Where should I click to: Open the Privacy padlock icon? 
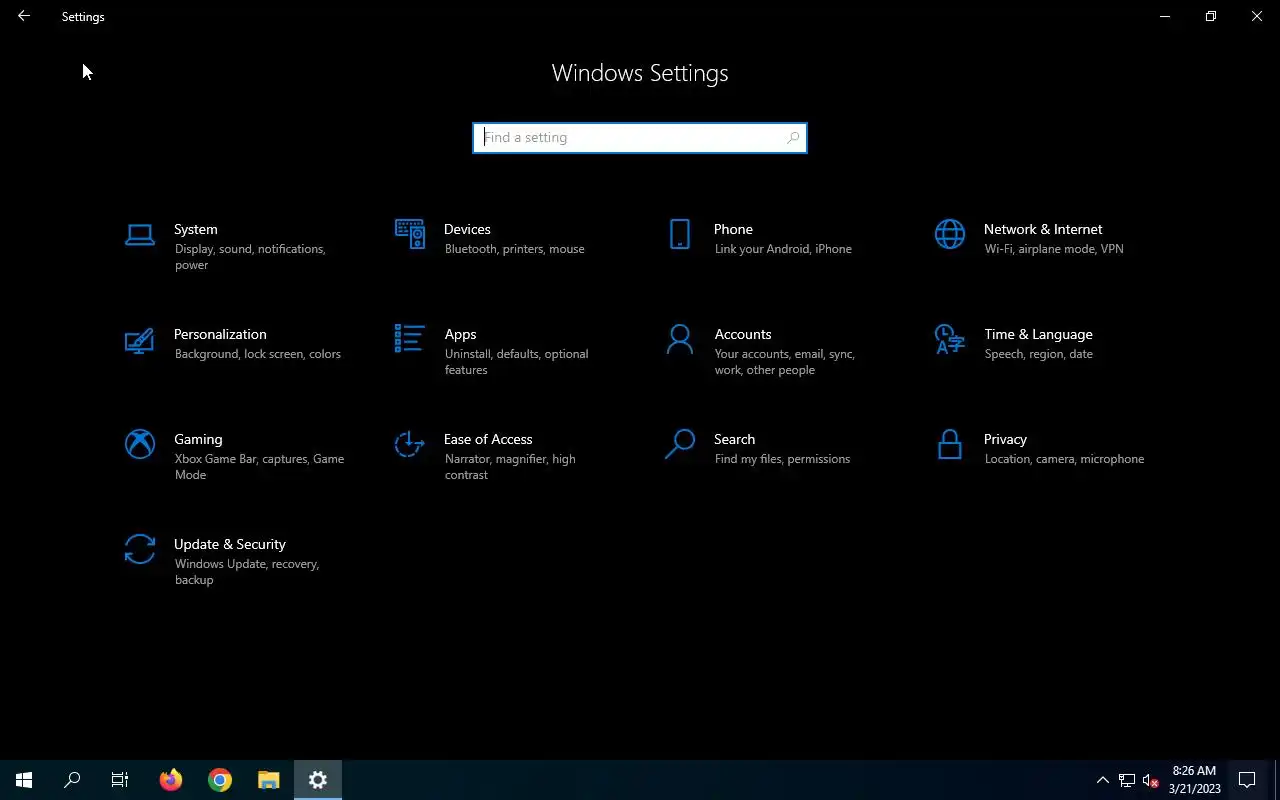click(950, 444)
